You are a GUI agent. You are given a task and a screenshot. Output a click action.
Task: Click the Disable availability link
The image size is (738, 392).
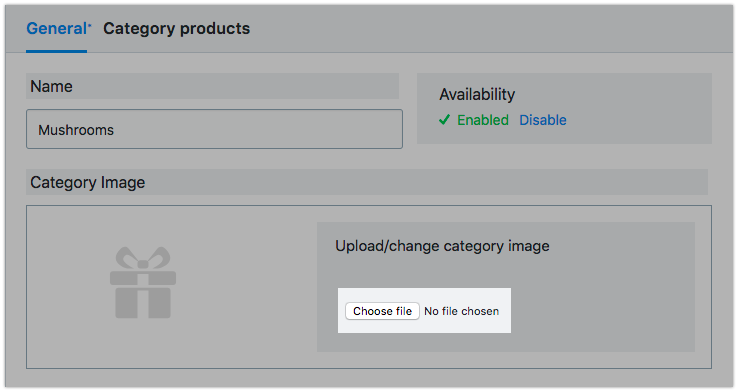click(x=543, y=120)
